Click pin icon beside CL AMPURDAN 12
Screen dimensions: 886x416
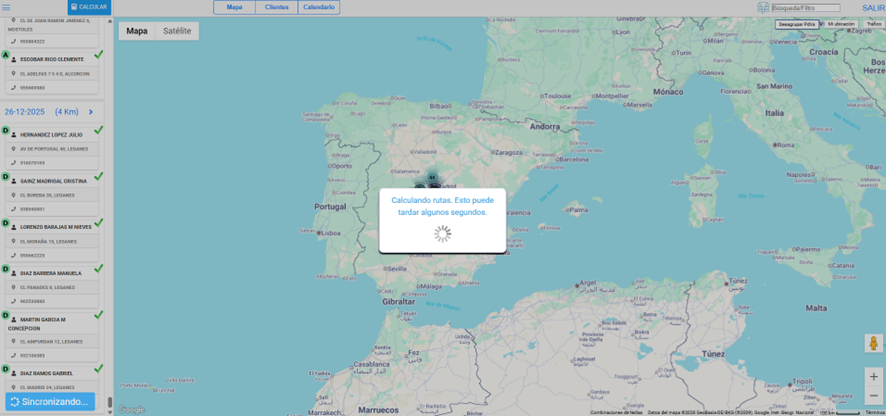click(14, 341)
